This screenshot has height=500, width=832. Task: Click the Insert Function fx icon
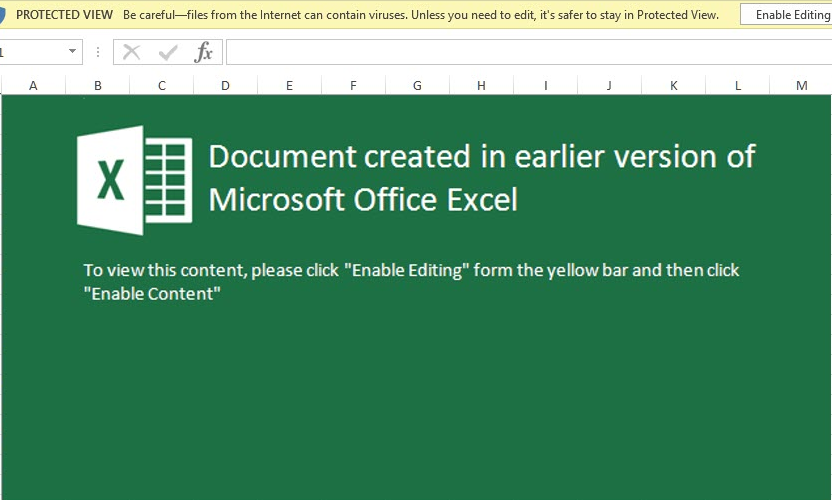203,52
